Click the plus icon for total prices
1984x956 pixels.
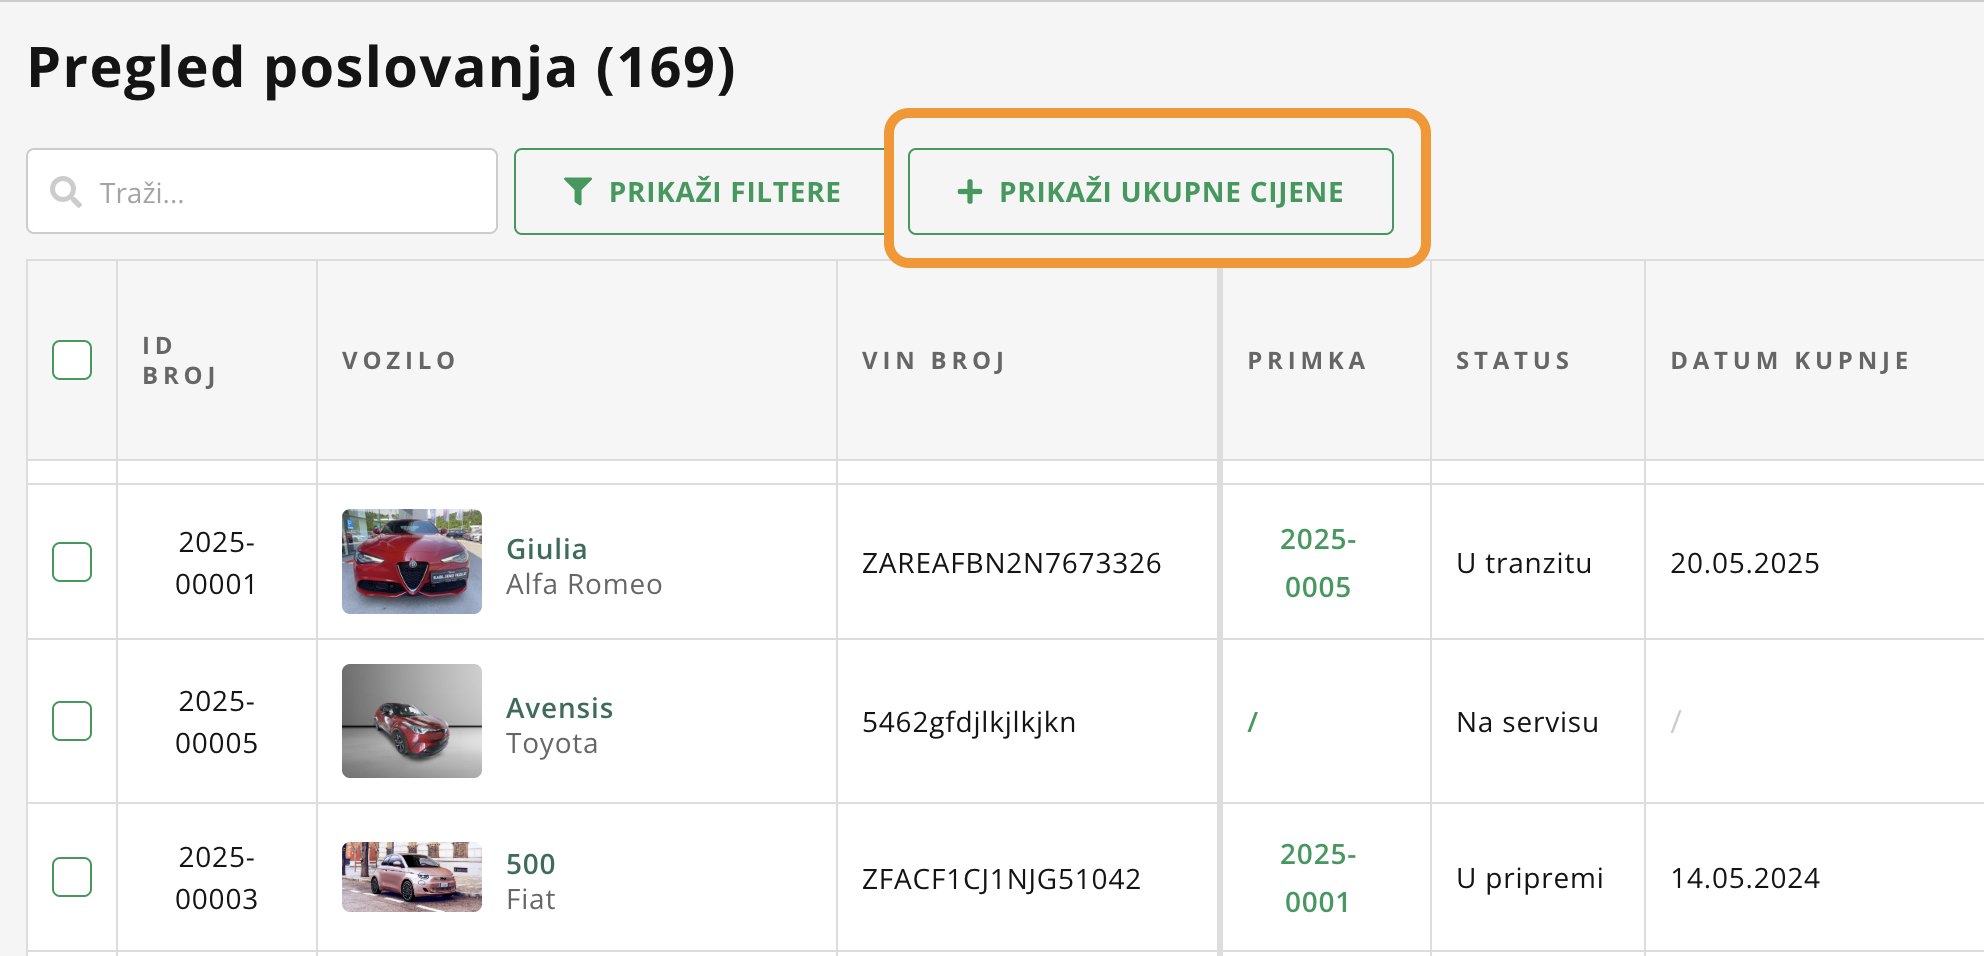(969, 192)
